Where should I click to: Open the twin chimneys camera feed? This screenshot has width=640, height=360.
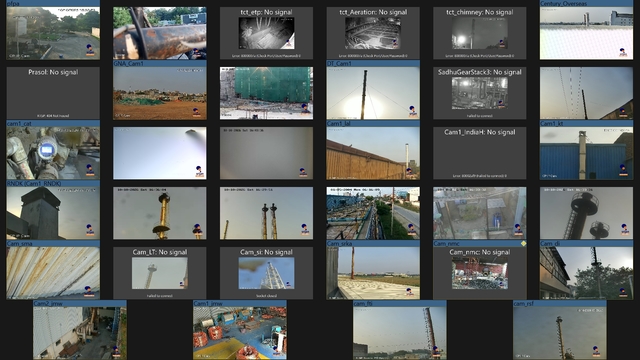tap(266, 213)
